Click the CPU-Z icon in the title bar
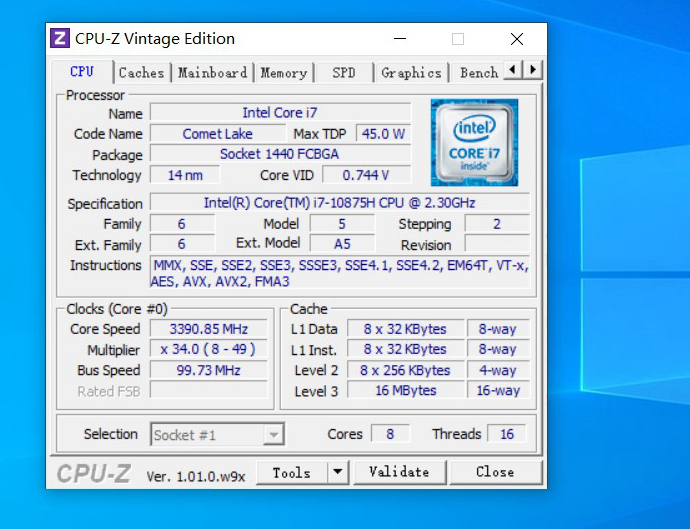Viewport: 690px width, 529px height. click(60, 39)
